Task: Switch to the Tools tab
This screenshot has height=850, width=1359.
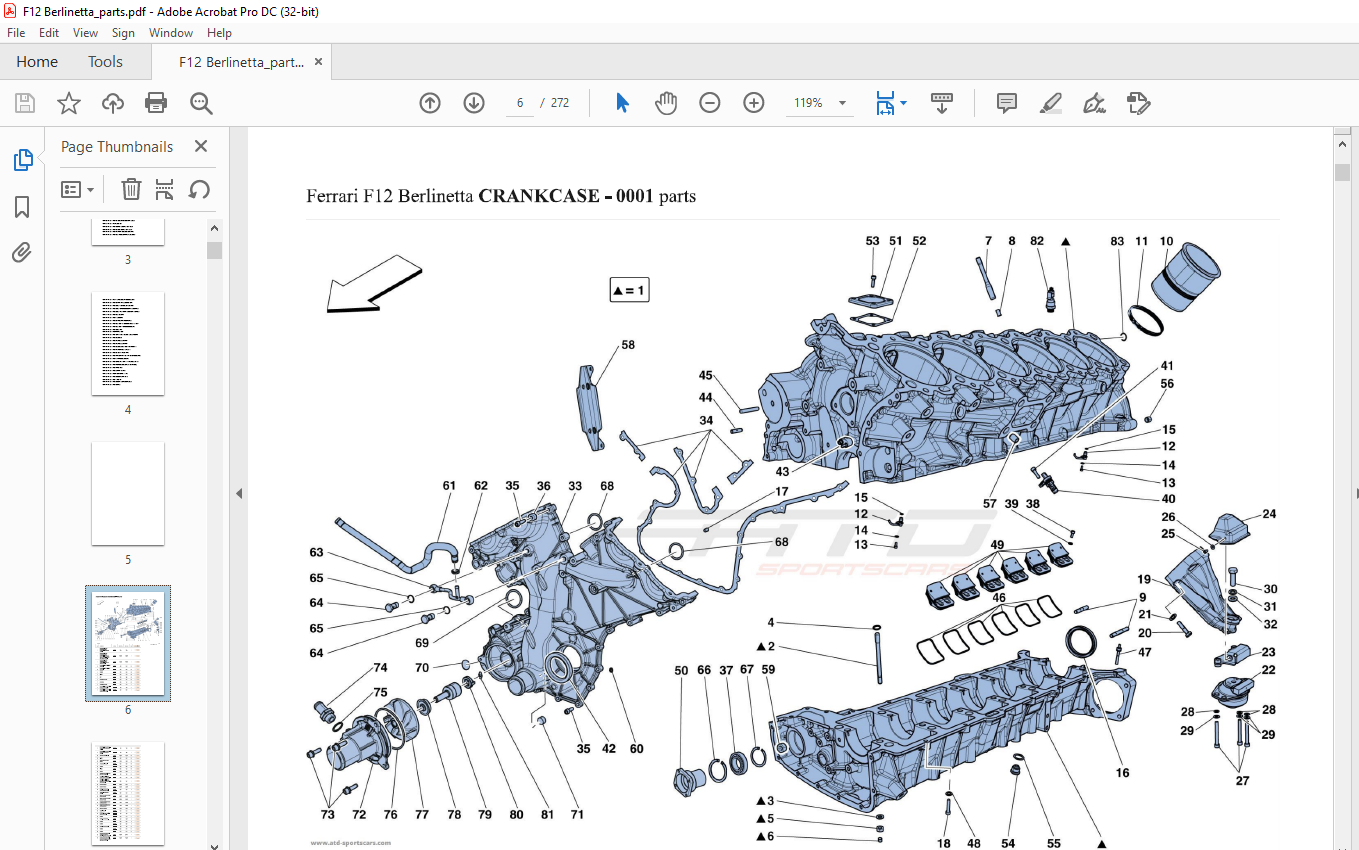Action: (x=105, y=62)
